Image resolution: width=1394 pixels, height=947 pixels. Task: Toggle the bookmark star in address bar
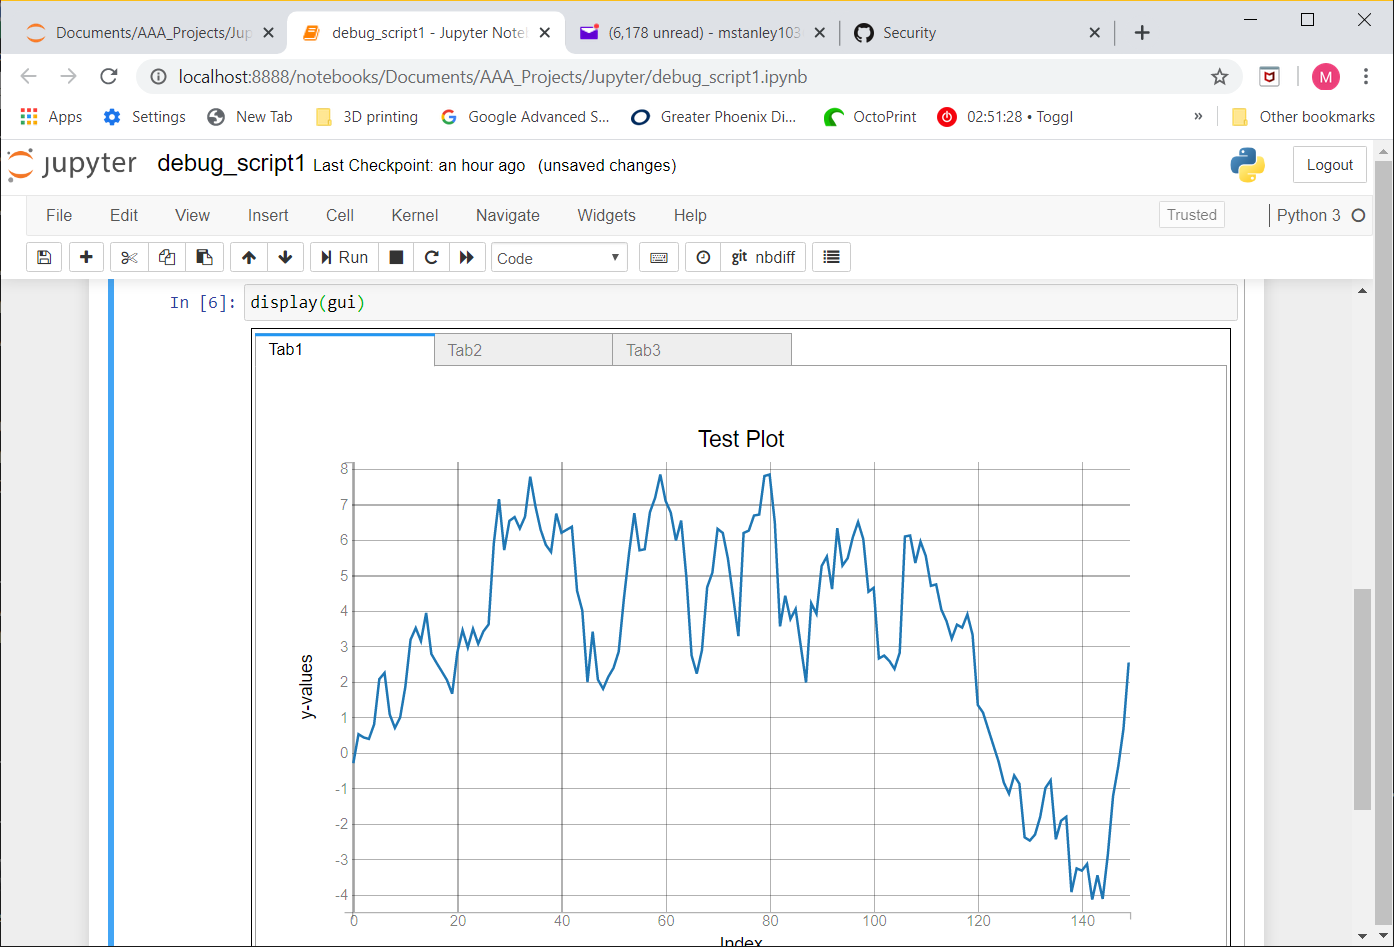1219,76
